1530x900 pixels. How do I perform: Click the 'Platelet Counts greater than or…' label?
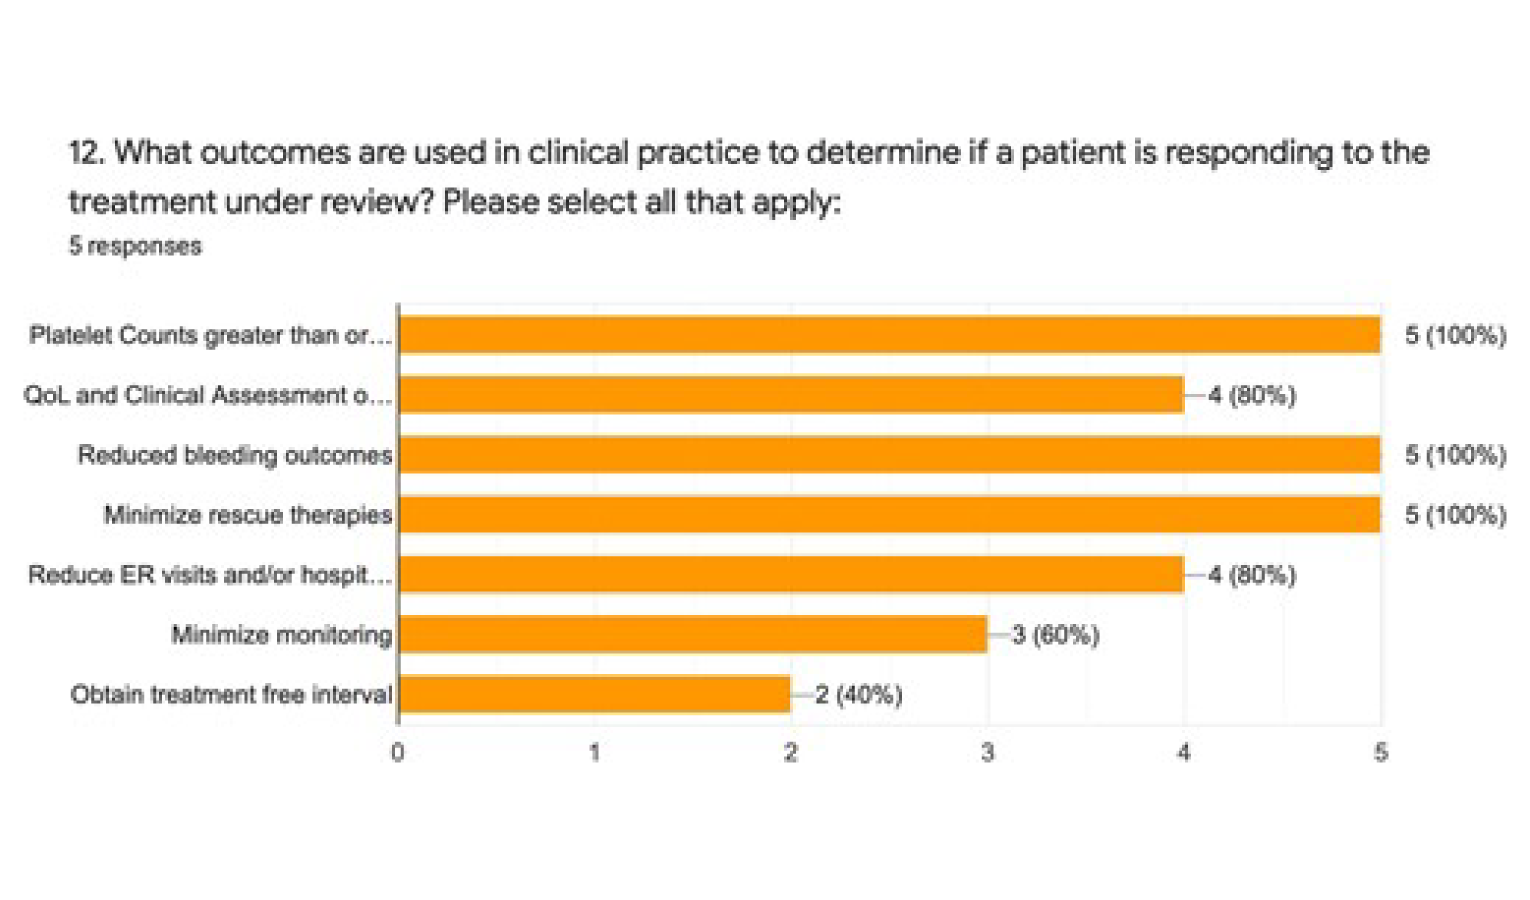click(x=210, y=335)
